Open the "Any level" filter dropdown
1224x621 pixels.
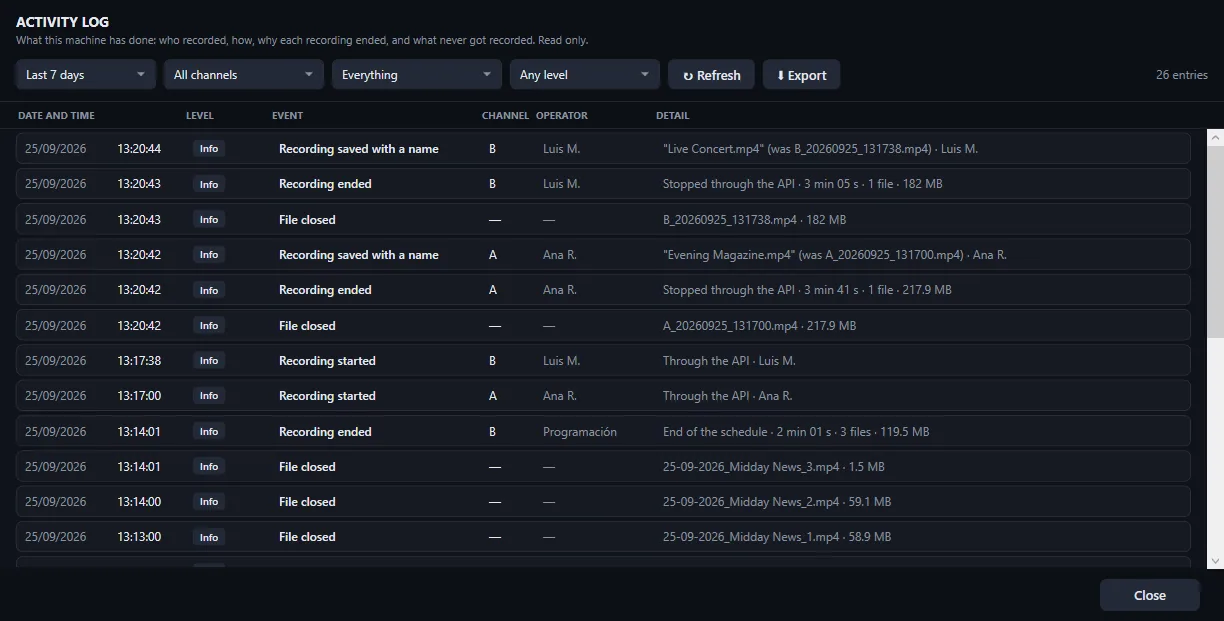pos(585,75)
